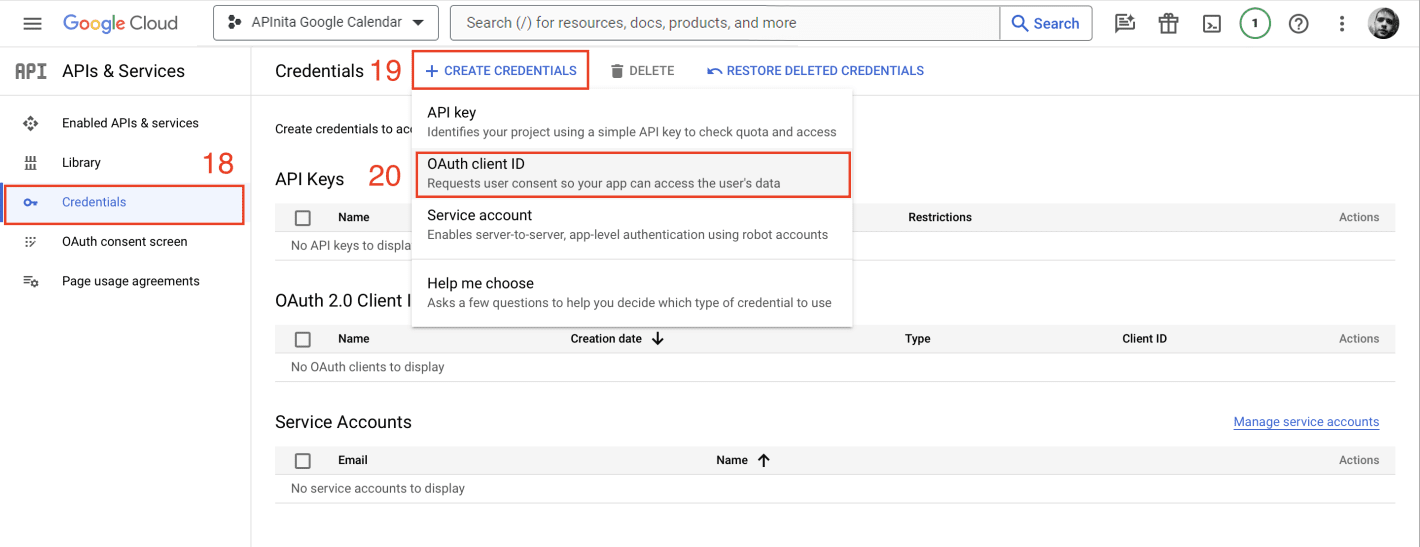Open the more options three-dot menu
Viewport: 1420px width, 547px height.
pos(1341,23)
